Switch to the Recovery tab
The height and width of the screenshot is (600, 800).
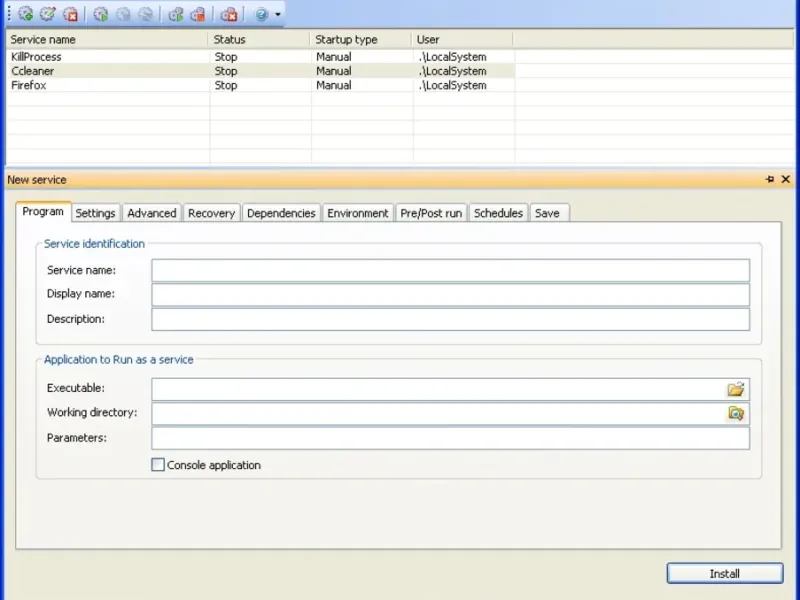(211, 213)
